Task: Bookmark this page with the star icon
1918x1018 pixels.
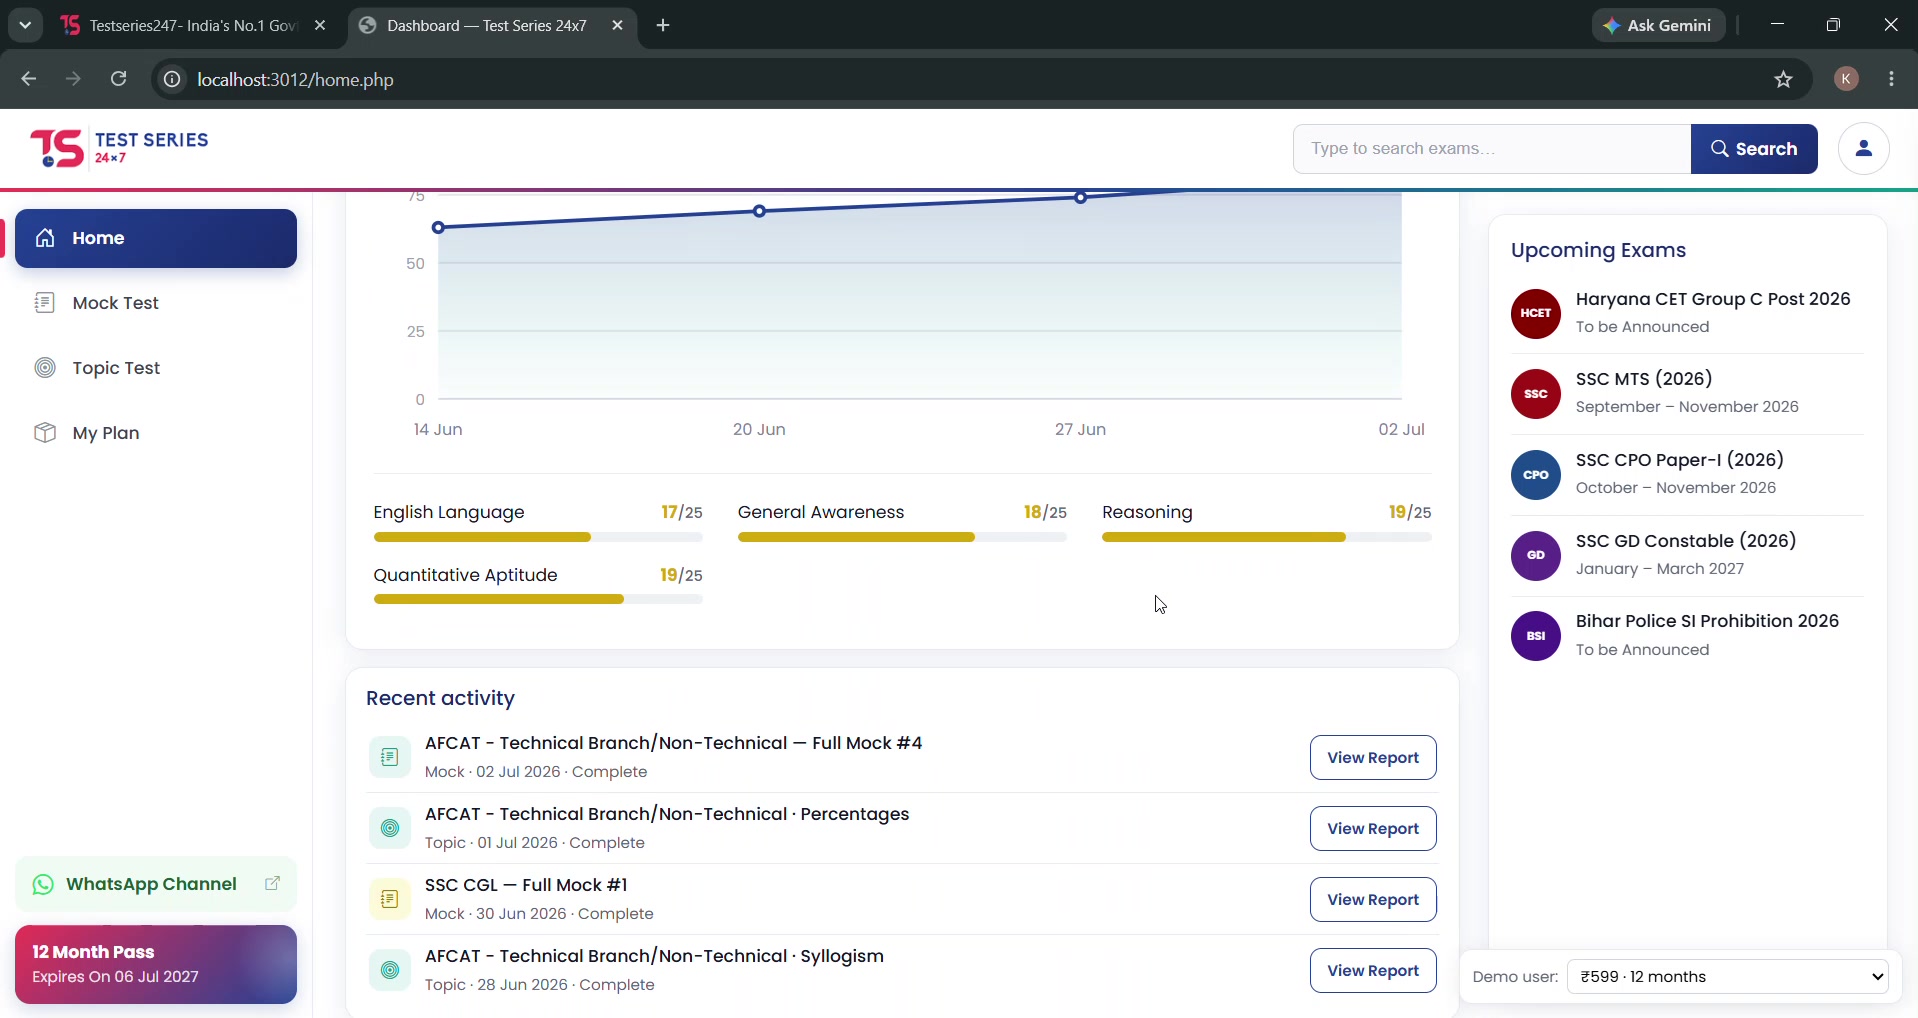Action: click(x=1783, y=79)
